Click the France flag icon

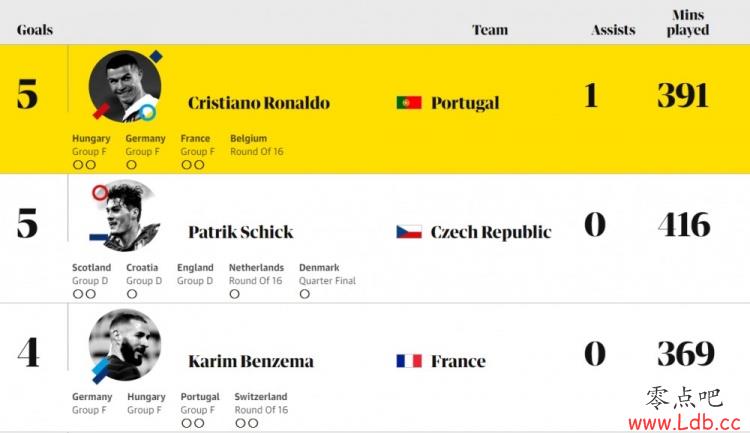click(x=409, y=361)
